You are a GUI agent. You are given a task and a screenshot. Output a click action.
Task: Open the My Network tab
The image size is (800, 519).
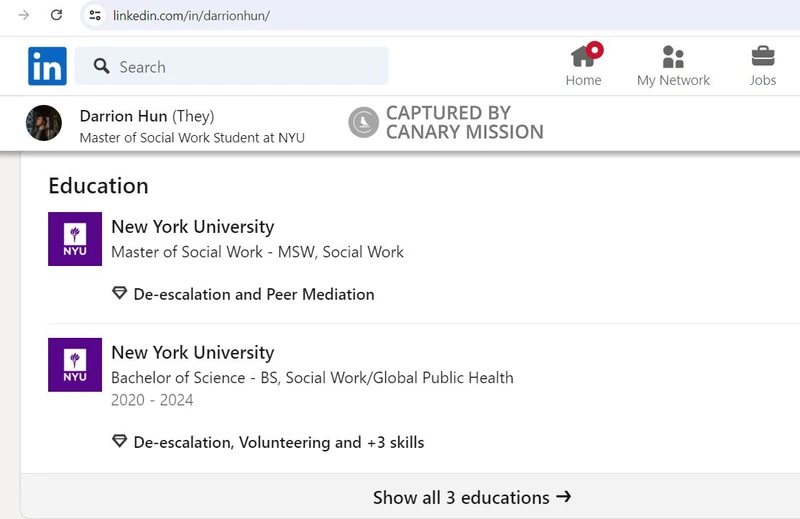coord(673,65)
